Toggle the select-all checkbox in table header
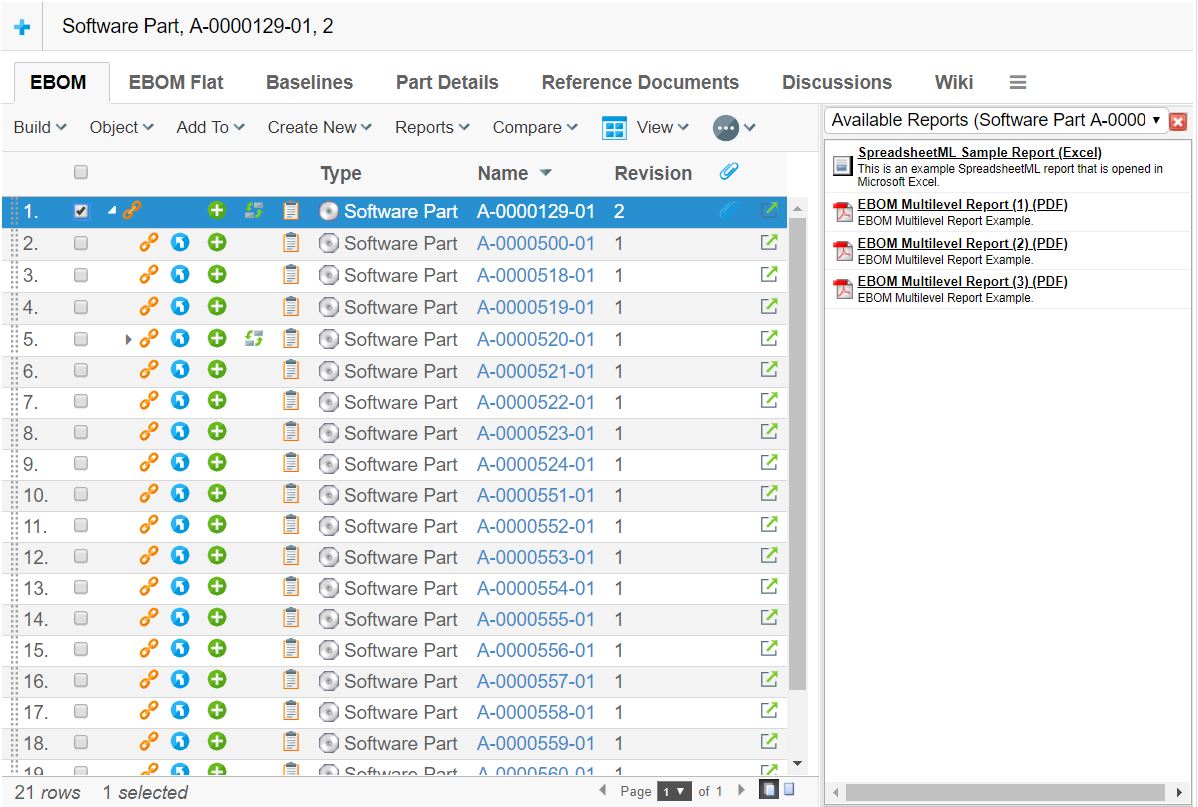Screen dimensions: 1198x807 point(81,172)
